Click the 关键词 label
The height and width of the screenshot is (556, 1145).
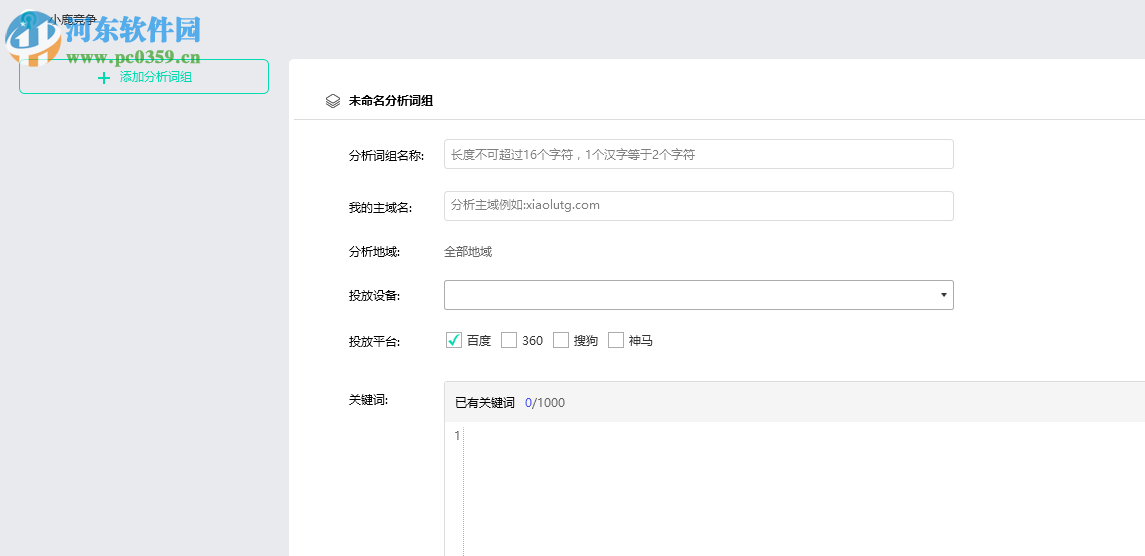click(x=368, y=400)
